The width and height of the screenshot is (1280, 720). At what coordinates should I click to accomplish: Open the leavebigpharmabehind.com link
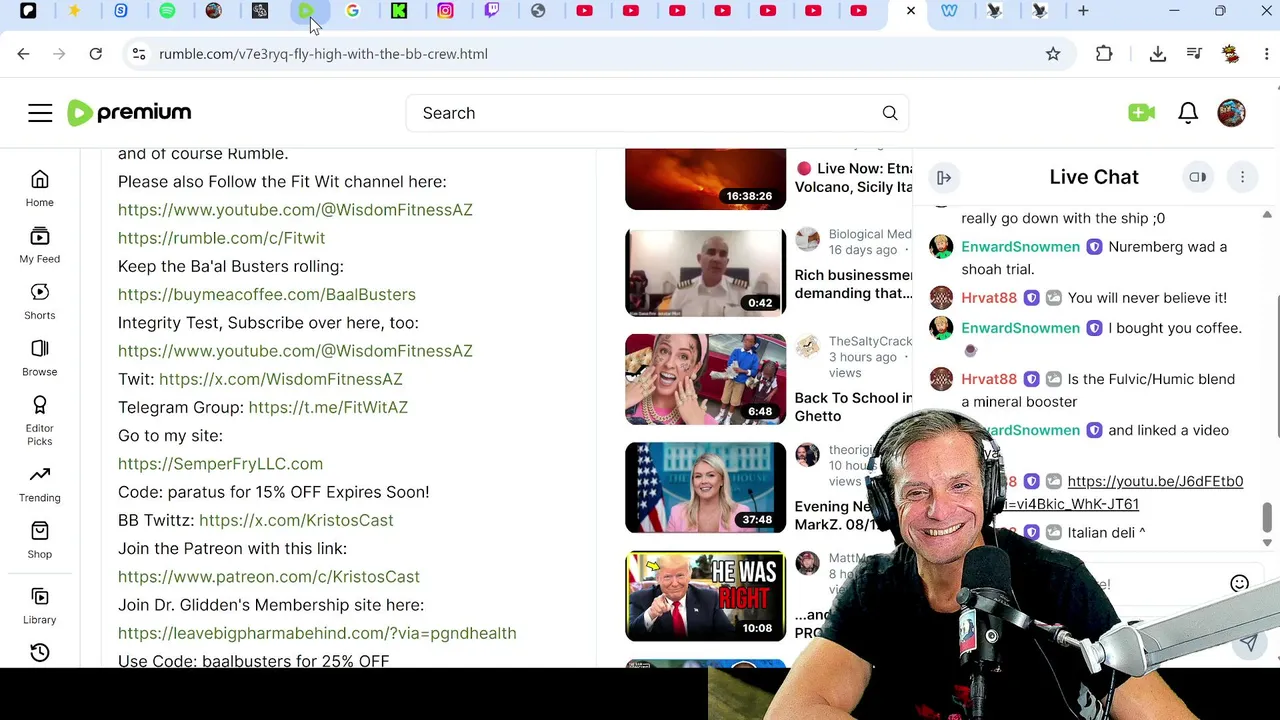point(317,633)
